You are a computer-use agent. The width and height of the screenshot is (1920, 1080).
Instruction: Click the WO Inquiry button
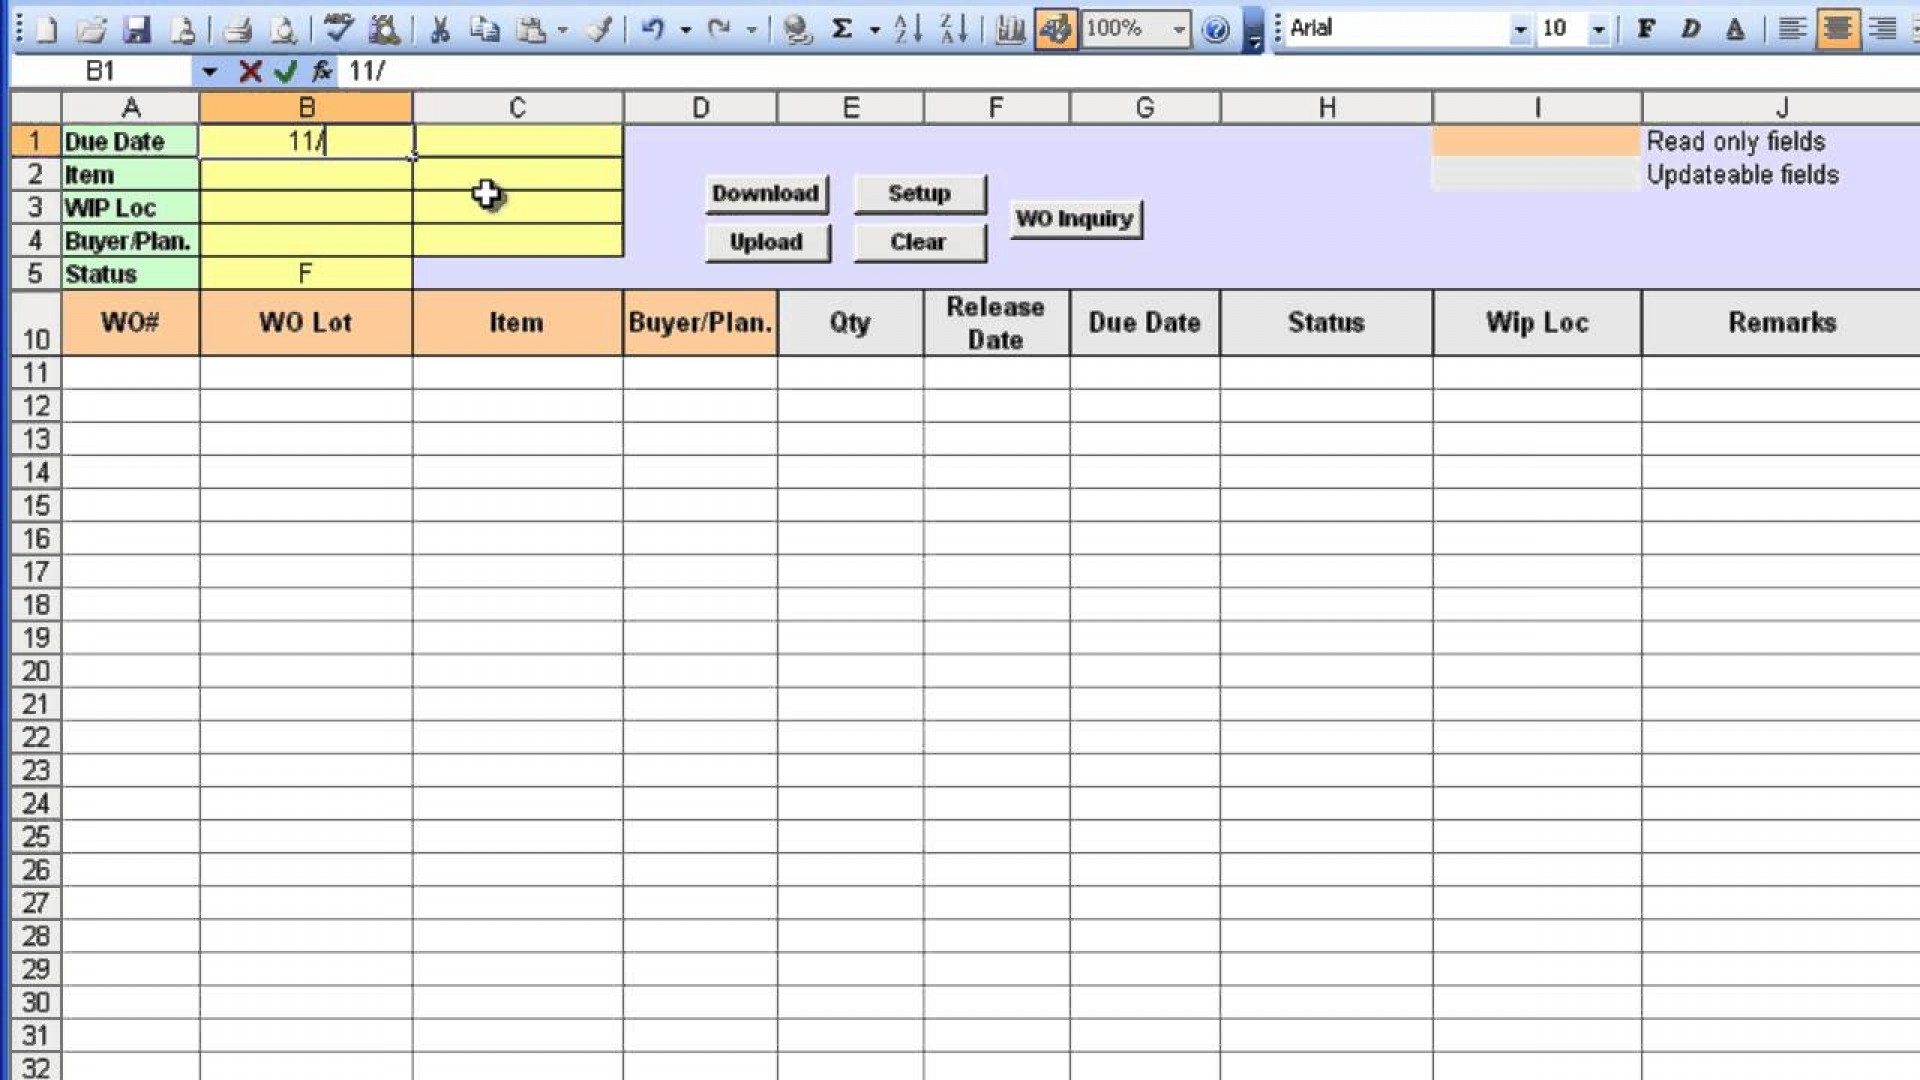1075,219
